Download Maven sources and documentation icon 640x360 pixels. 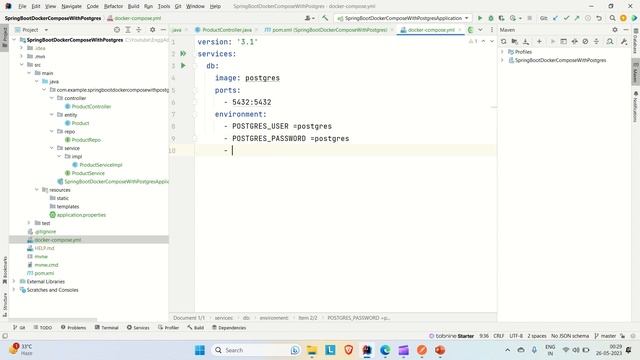[526, 41]
